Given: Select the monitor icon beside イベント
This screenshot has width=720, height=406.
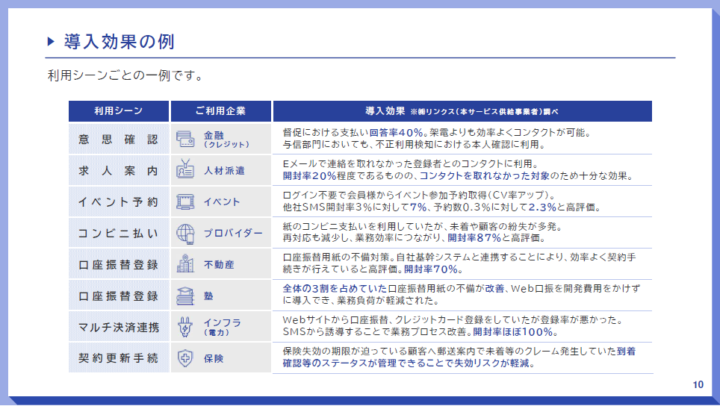Looking at the screenshot, I should (185, 202).
